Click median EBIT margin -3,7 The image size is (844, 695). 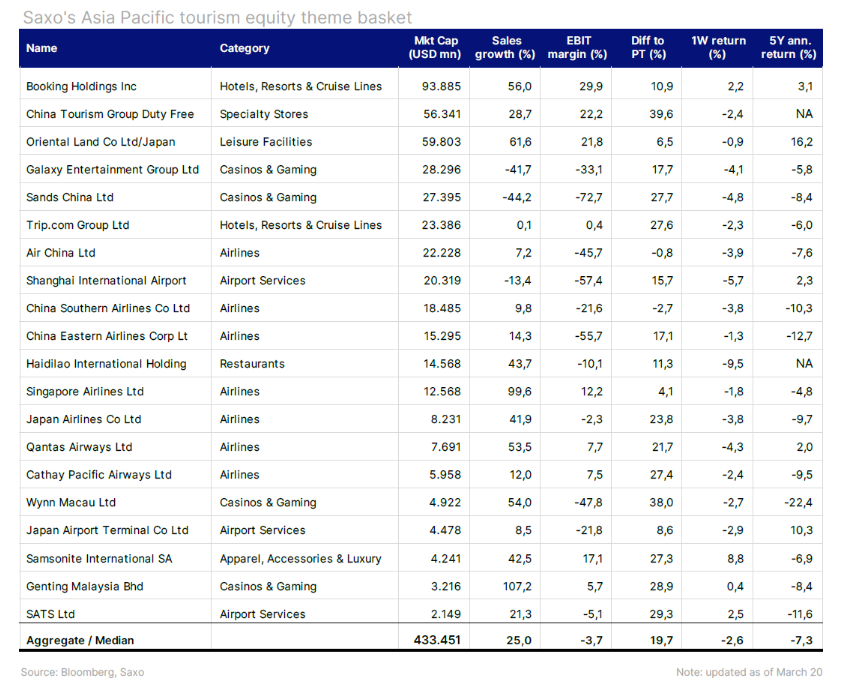[x=591, y=640]
